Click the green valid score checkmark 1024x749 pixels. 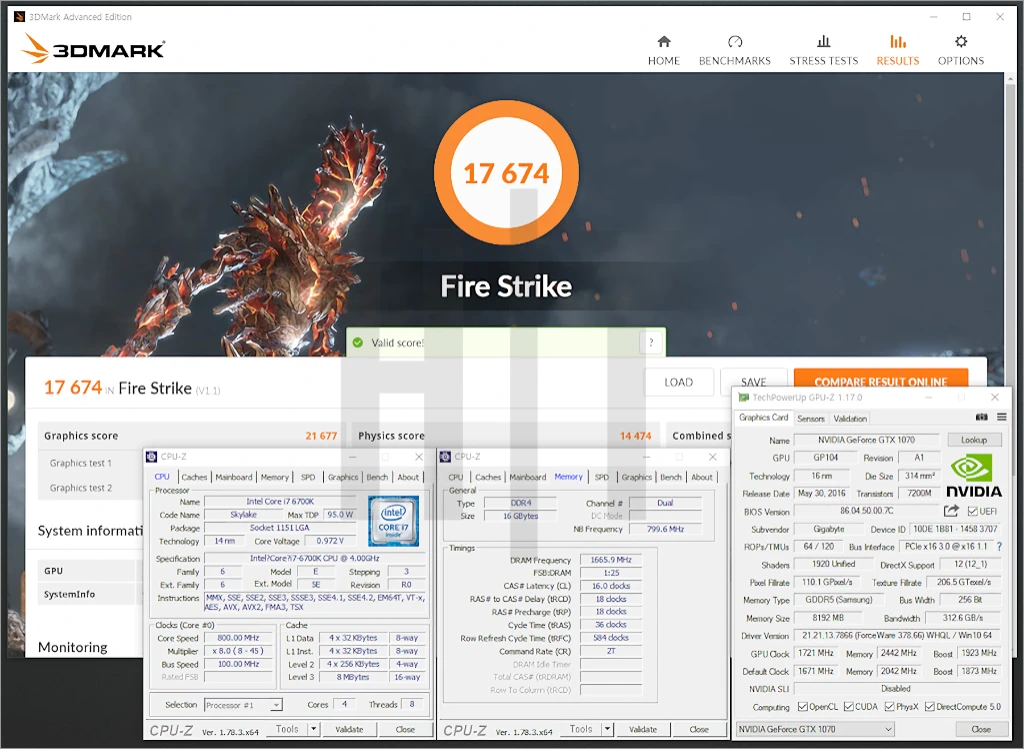coord(357,342)
